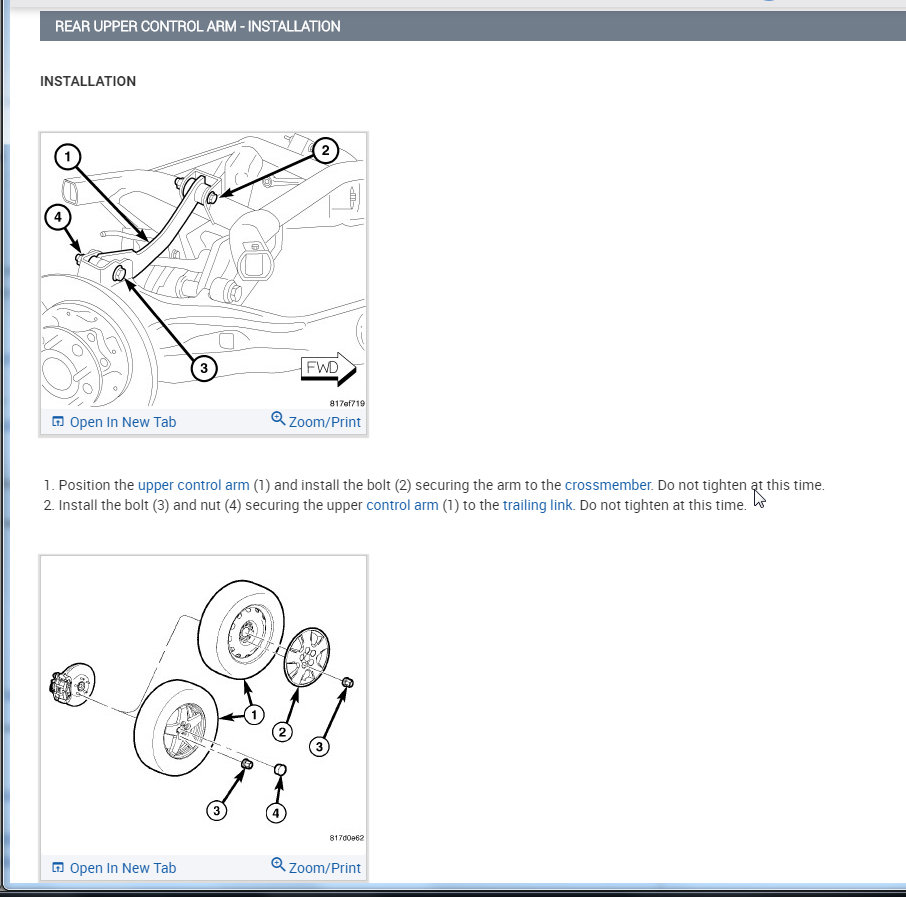Click magnifier icon on wheel diagram
The width and height of the screenshot is (906, 897).
pyautogui.click(x=278, y=864)
